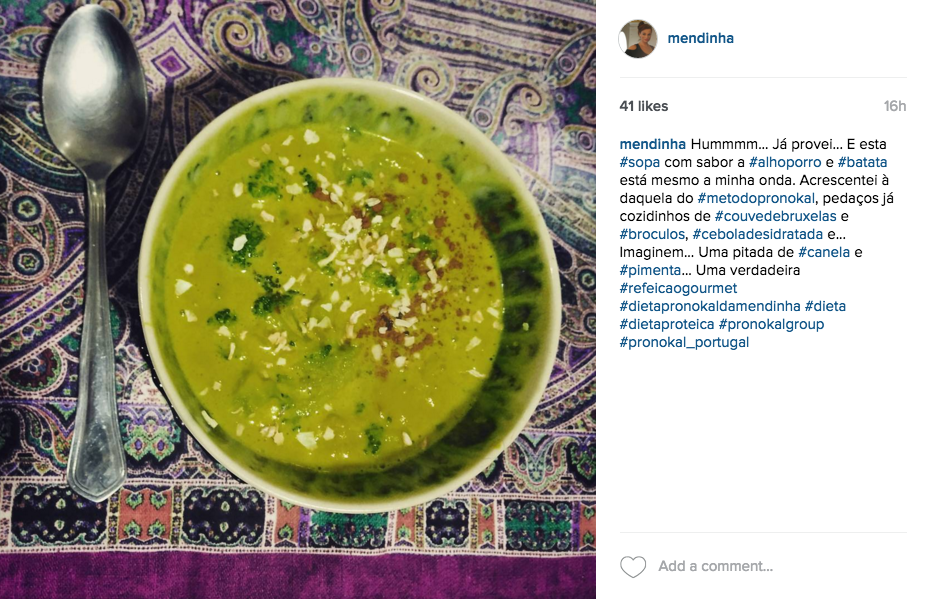The width and height of the screenshot is (928, 599).
Task: Open the #refeicaogourmet hashtag
Action: (678, 288)
